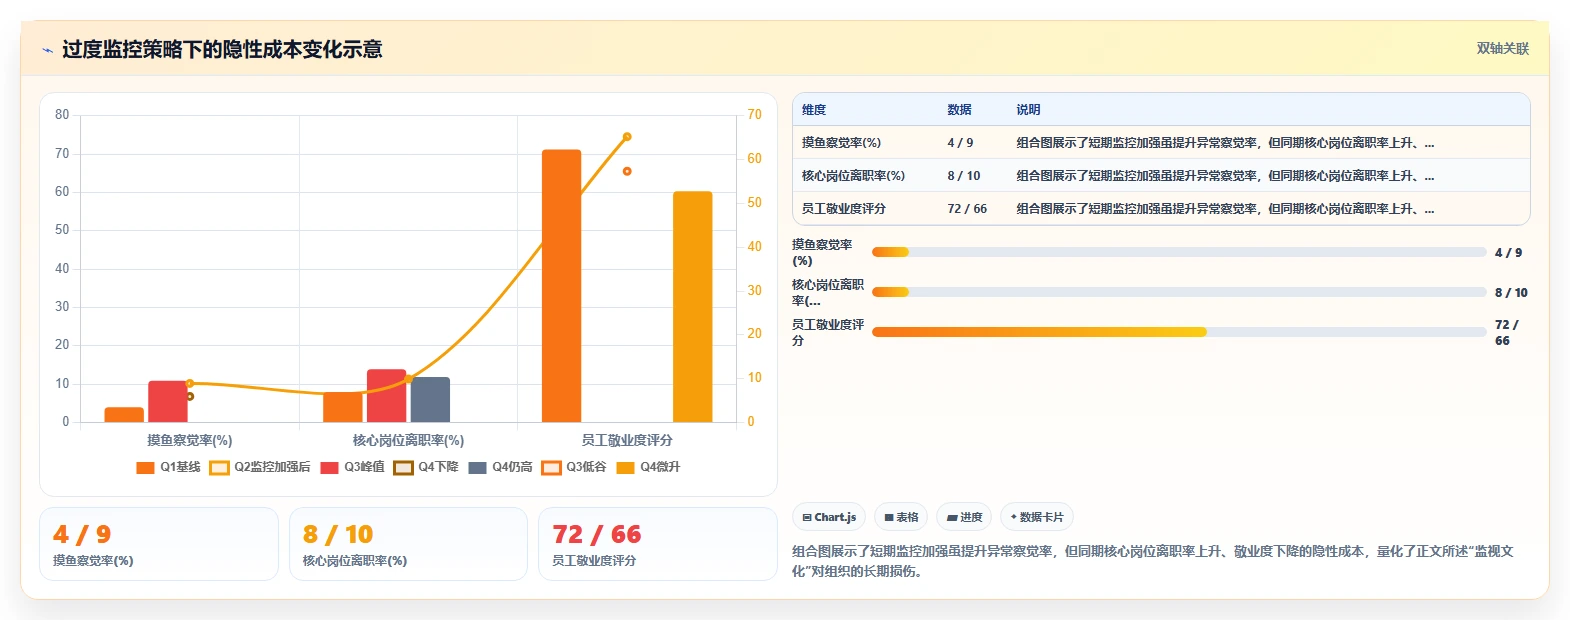1570x620 pixels.
Task: Toggle the Q3峰值 legend item
Action: (x=352, y=467)
